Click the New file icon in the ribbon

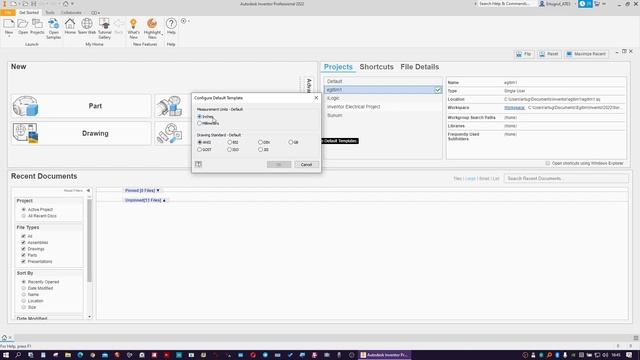(x=9, y=24)
